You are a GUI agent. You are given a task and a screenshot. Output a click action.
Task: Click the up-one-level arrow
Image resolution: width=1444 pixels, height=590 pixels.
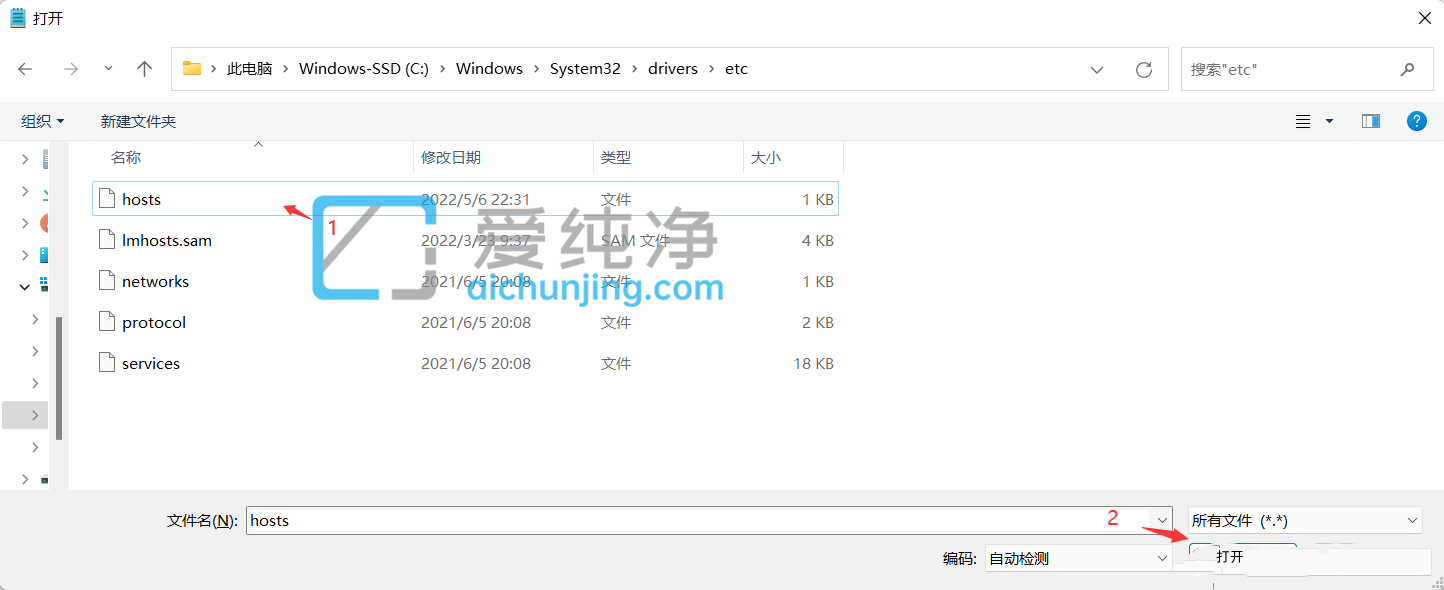pyautogui.click(x=144, y=68)
